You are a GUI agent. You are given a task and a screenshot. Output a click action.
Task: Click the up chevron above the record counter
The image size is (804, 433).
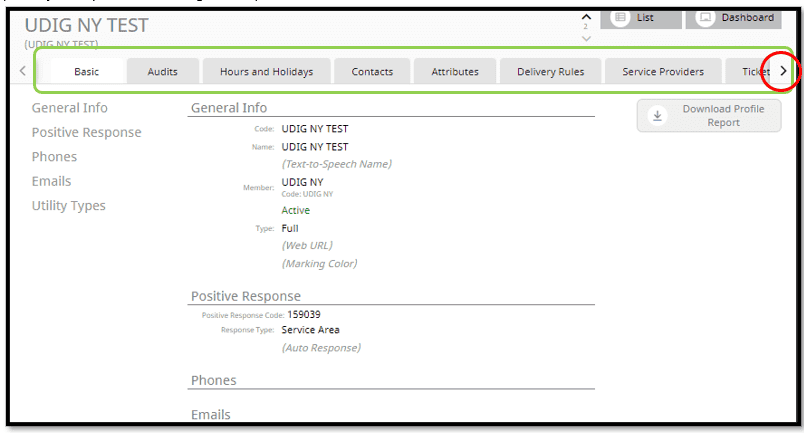click(586, 16)
